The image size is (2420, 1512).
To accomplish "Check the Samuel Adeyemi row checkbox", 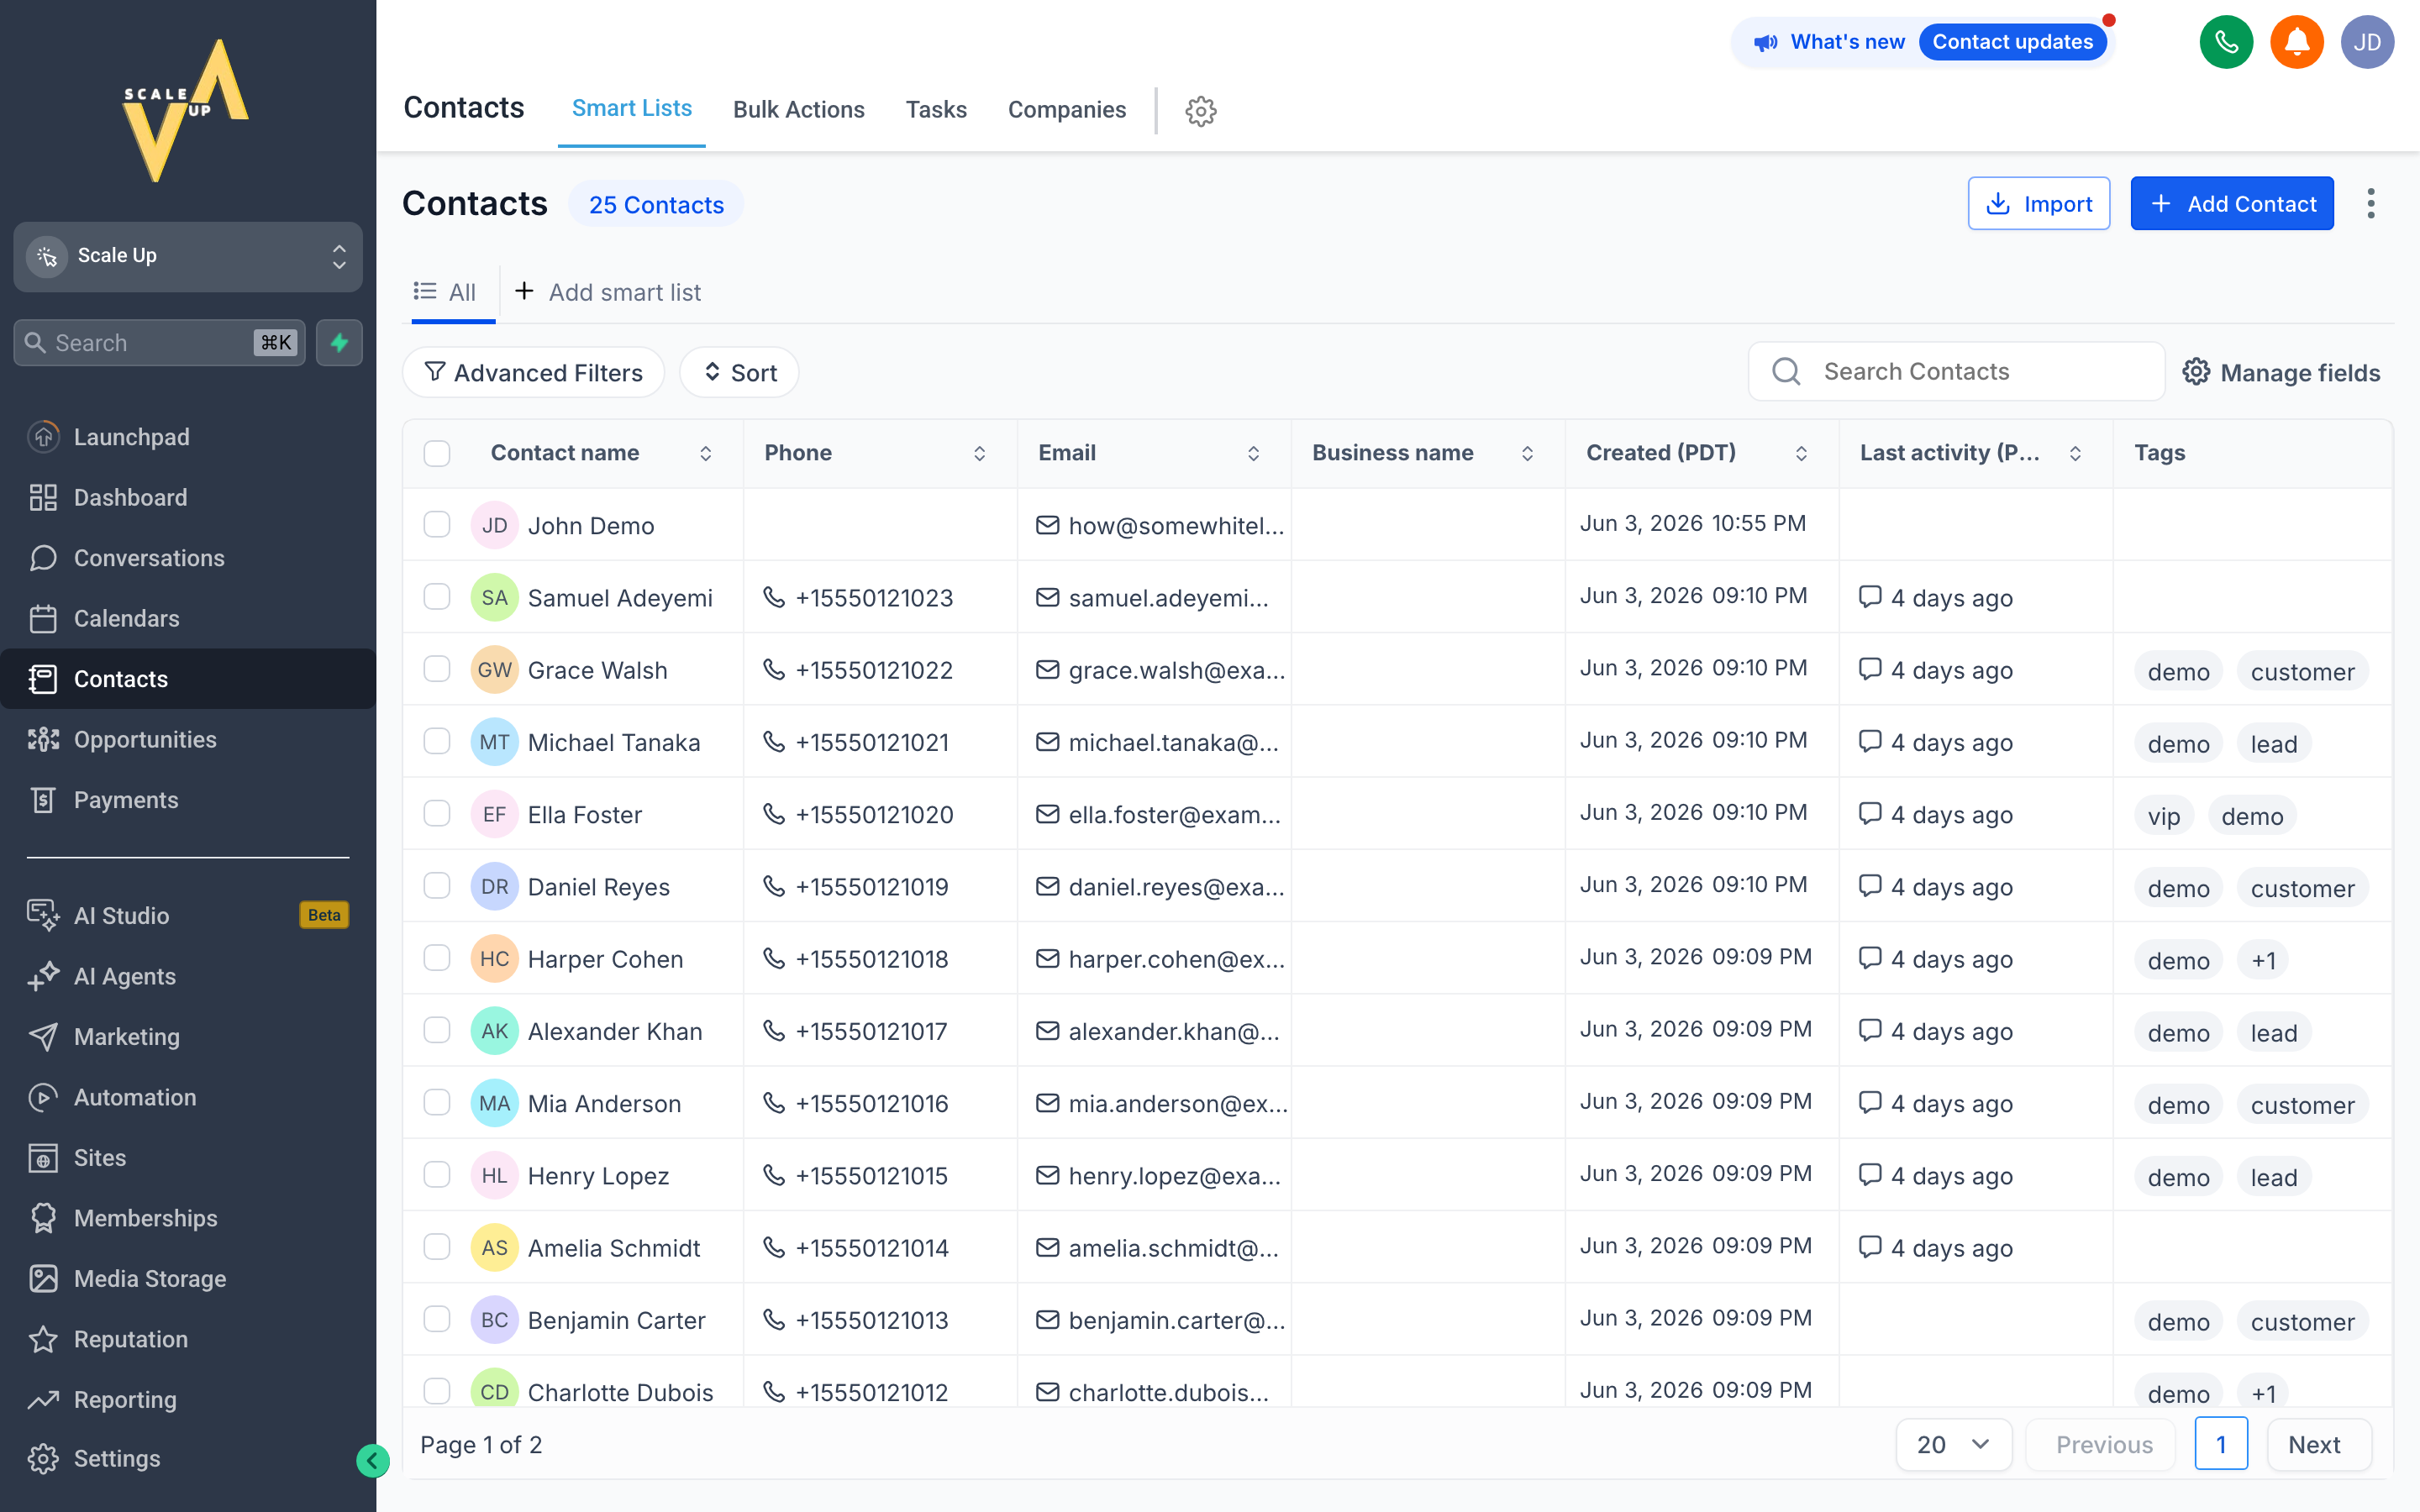I will tap(437, 596).
